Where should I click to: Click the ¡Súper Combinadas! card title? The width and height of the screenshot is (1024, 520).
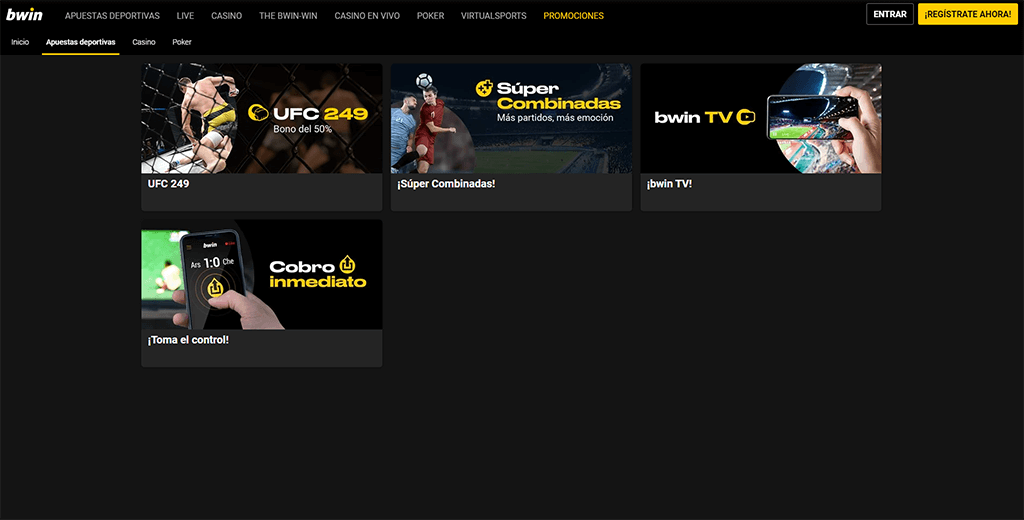(x=446, y=184)
